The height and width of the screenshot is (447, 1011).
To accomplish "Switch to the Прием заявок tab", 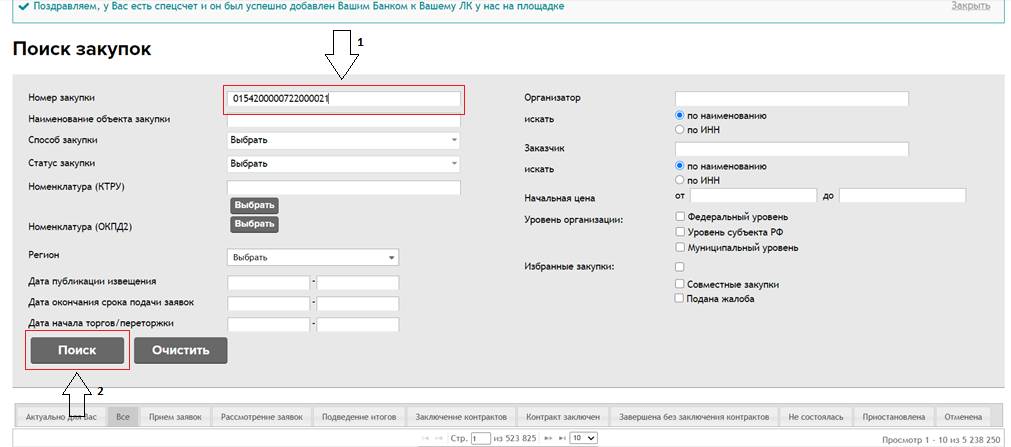I will point(174,416).
